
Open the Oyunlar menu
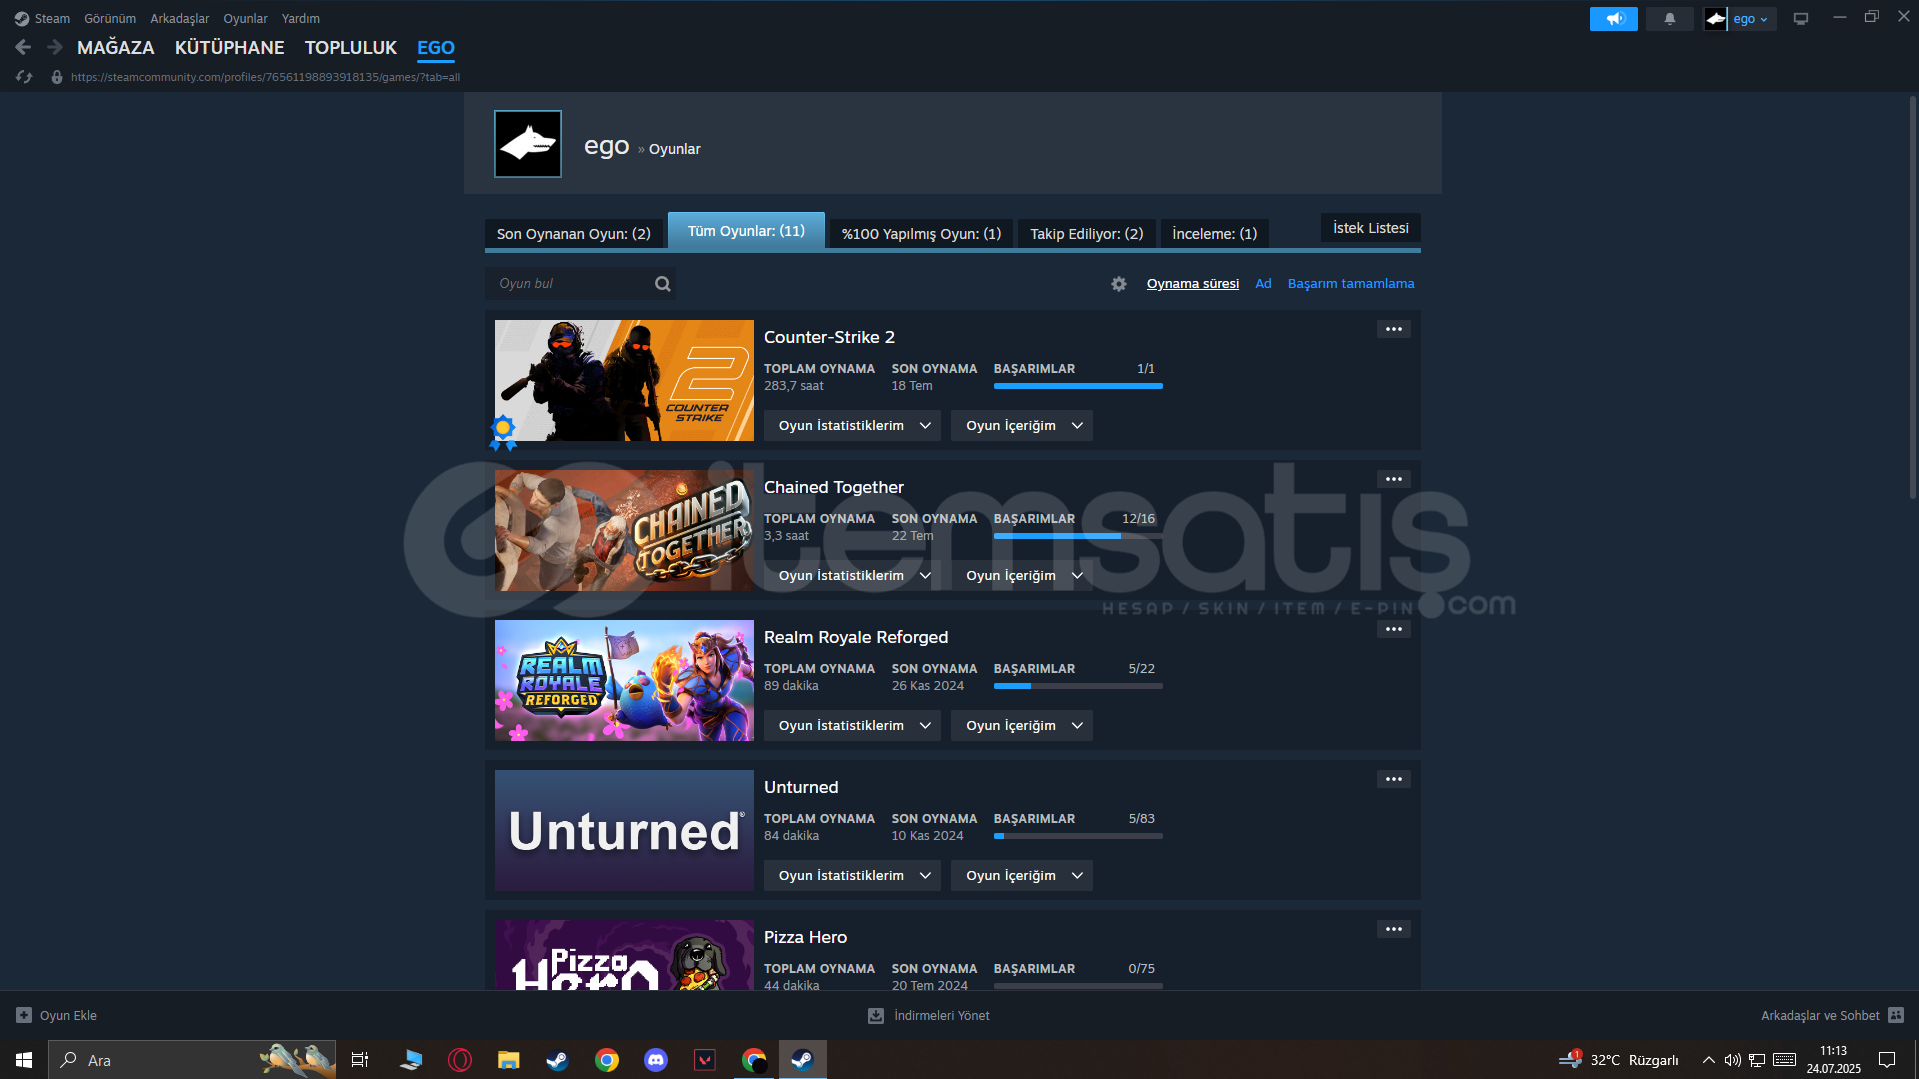[x=245, y=19]
